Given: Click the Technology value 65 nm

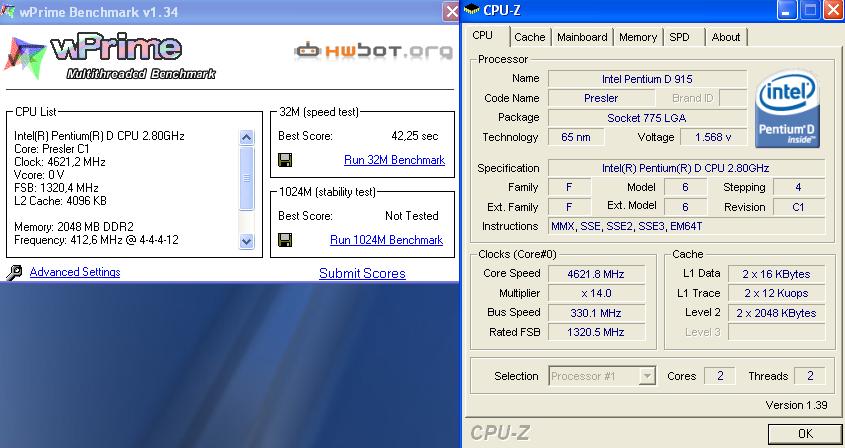Looking at the screenshot, I should click(576, 137).
